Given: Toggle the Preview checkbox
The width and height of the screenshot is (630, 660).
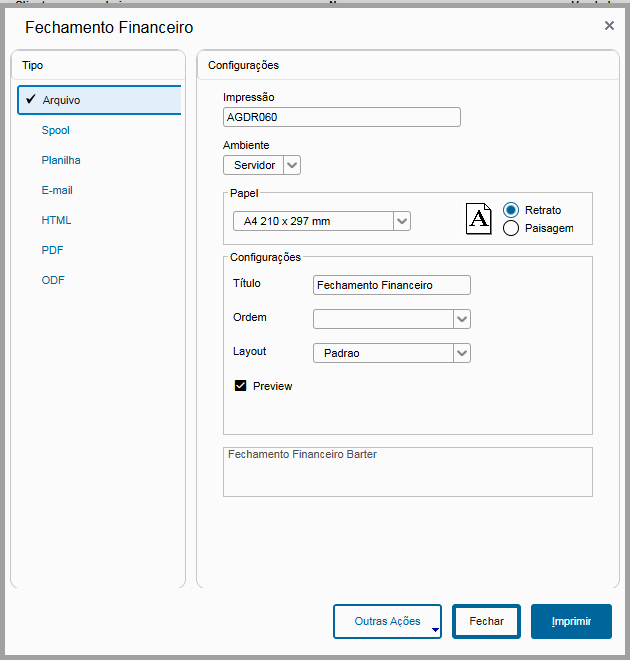Looking at the screenshot, I should tap(240, 386).
